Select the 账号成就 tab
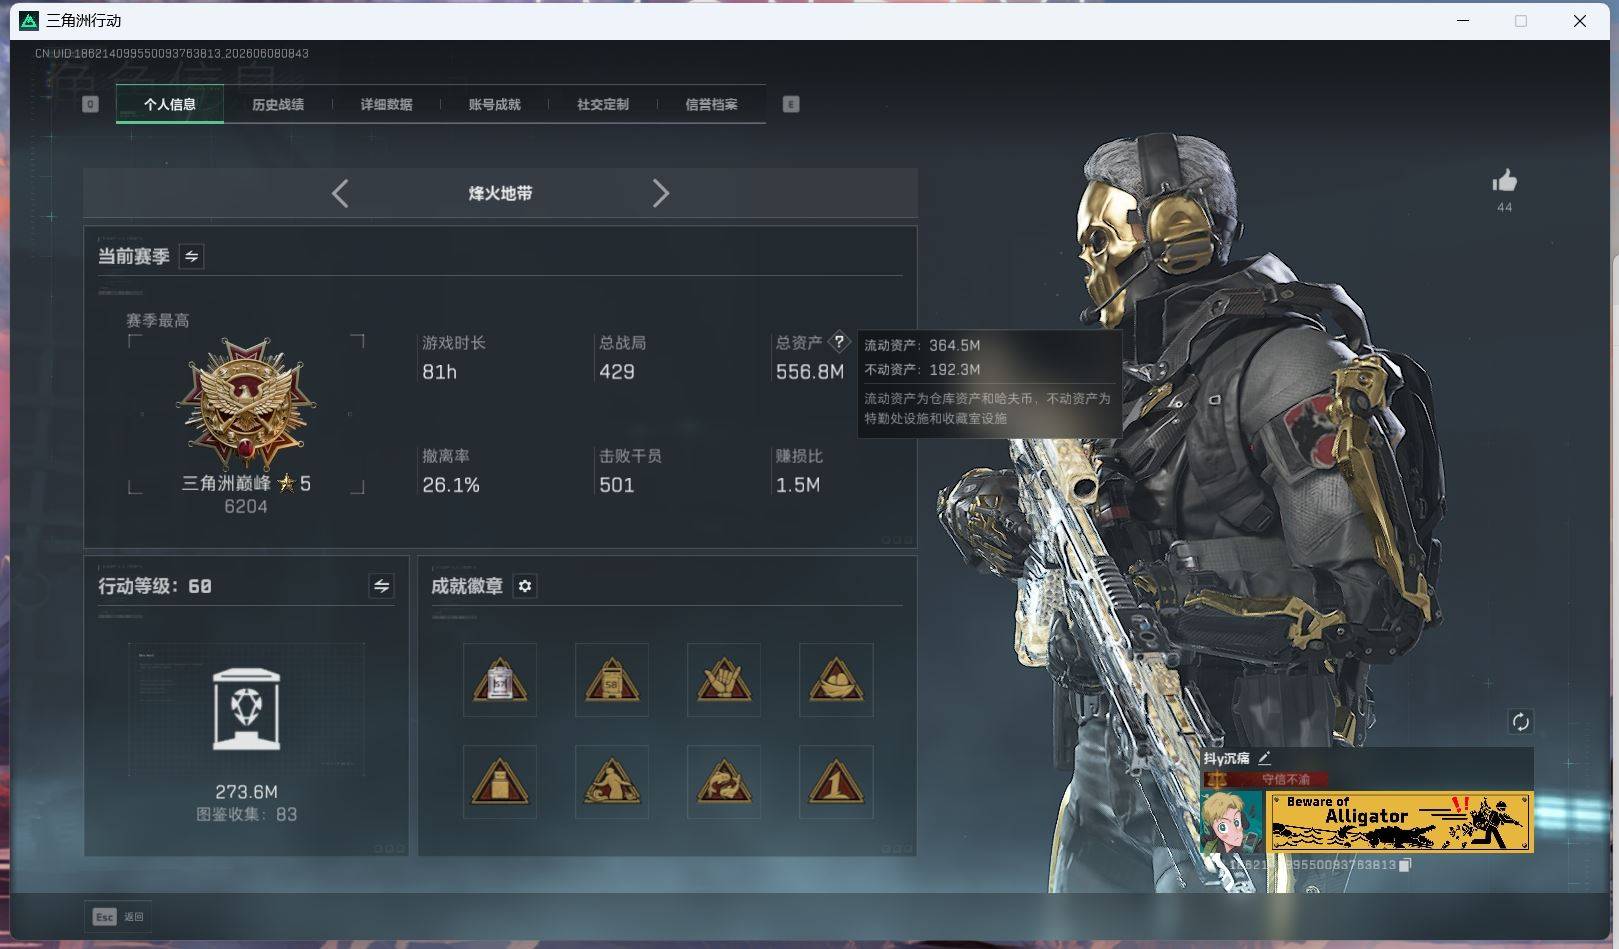1619x949 pixels. [x=494, y=104]
